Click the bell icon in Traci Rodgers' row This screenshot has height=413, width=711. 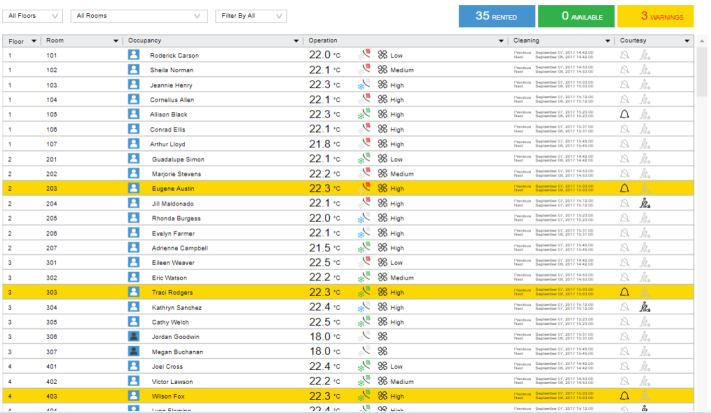tap(625, 292)
